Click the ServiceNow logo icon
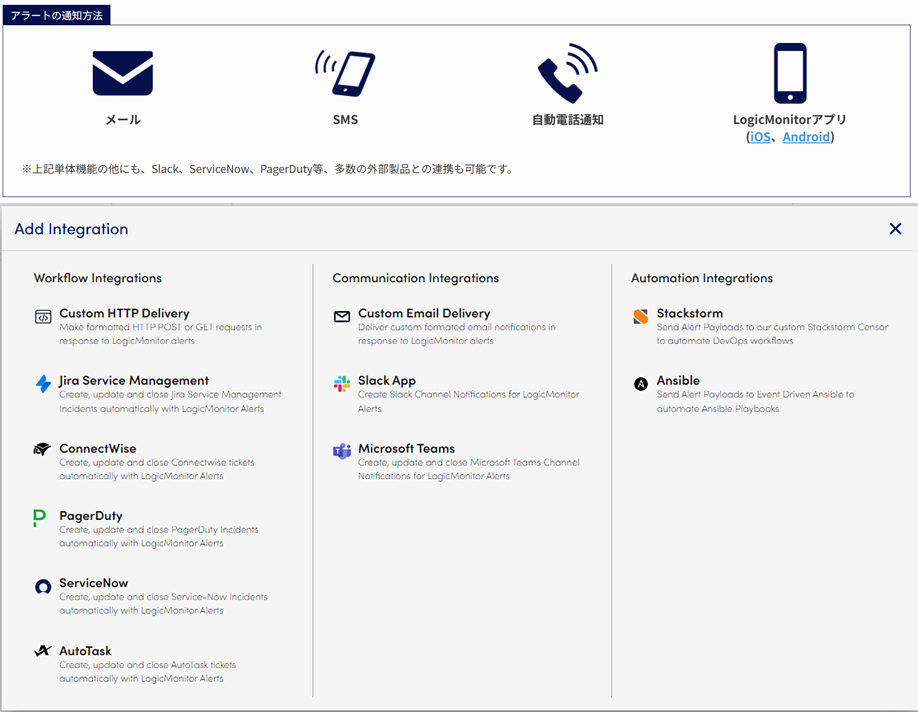 click(43, 586)
